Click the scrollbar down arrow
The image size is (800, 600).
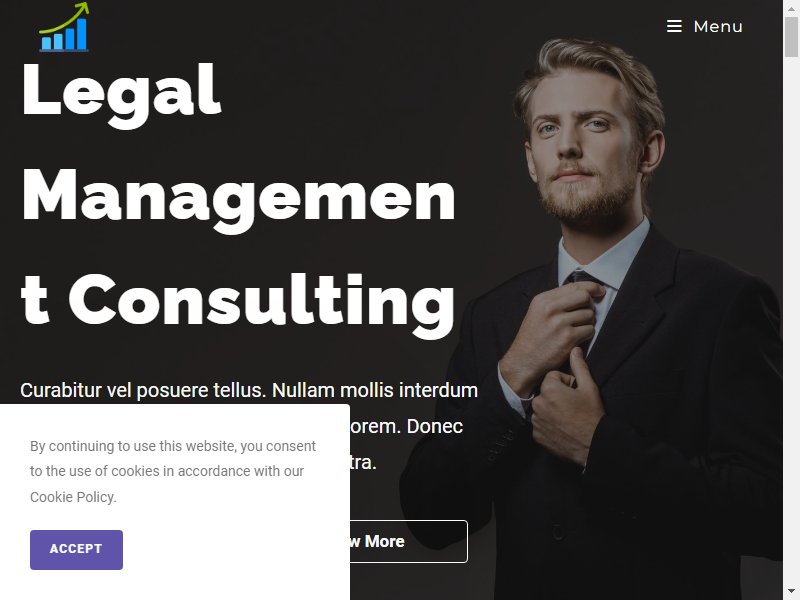(791, 592)
